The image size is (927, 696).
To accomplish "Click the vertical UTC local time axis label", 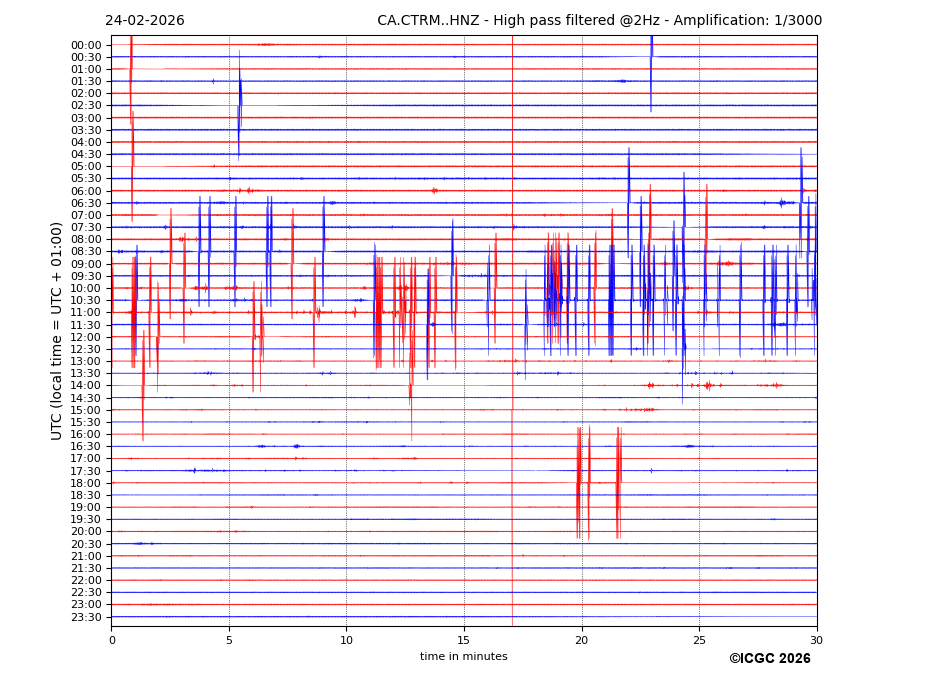I will click(57, 330).
